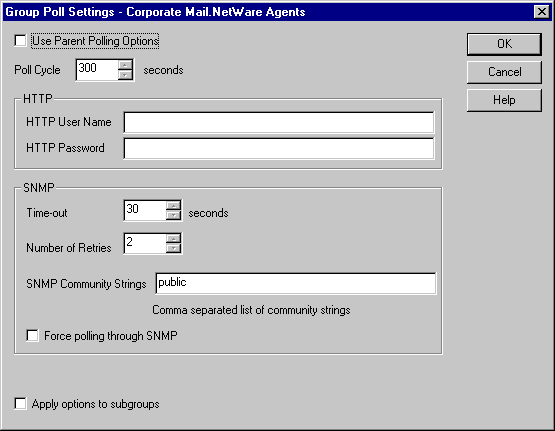Enable Use Parent Polling Options checkbox

pyautogui.click(x=21, y=41)
